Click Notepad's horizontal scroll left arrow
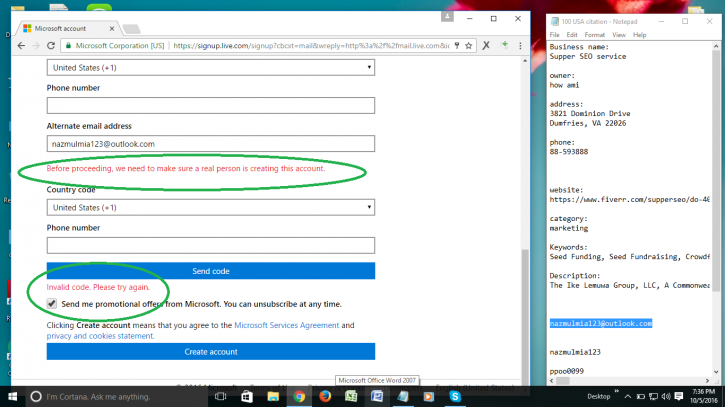Viewport: 725px width, 407px height. [x=551, y=381]
